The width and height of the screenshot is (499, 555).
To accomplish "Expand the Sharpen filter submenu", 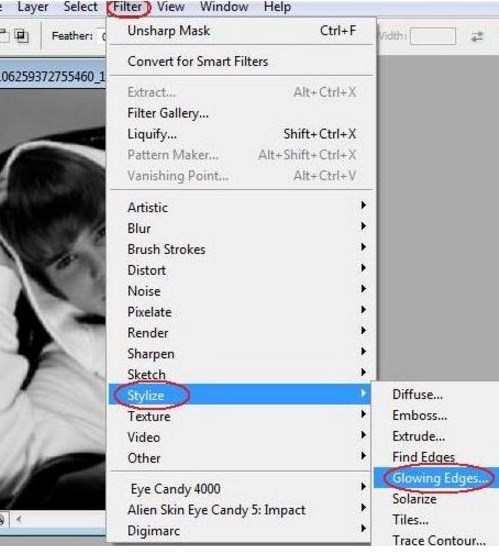I will [x=241, y=354].
